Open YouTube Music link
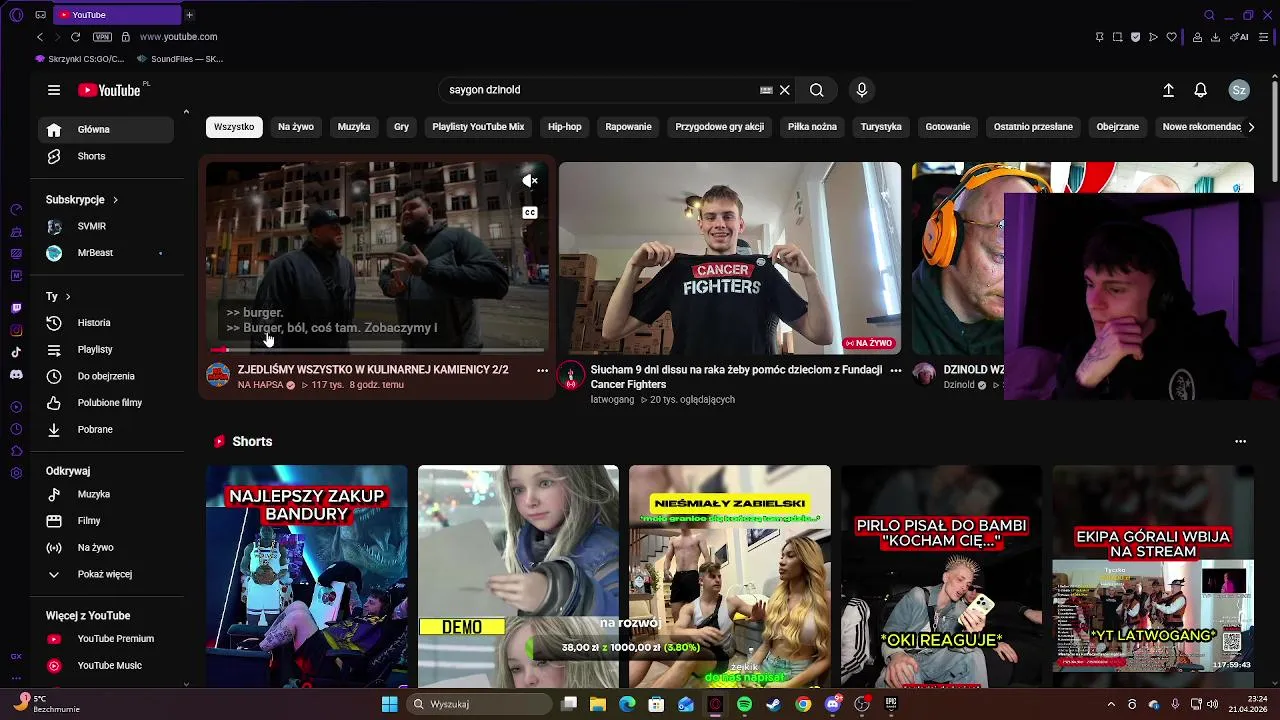This screenshot has height=720, width=1280. pos(106,666)
